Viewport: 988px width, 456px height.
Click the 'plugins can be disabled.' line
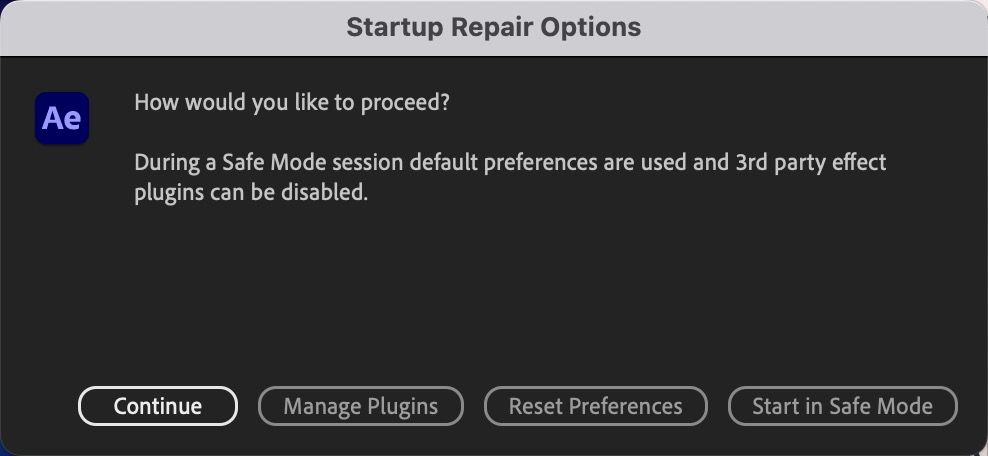[x=251, y=193]
